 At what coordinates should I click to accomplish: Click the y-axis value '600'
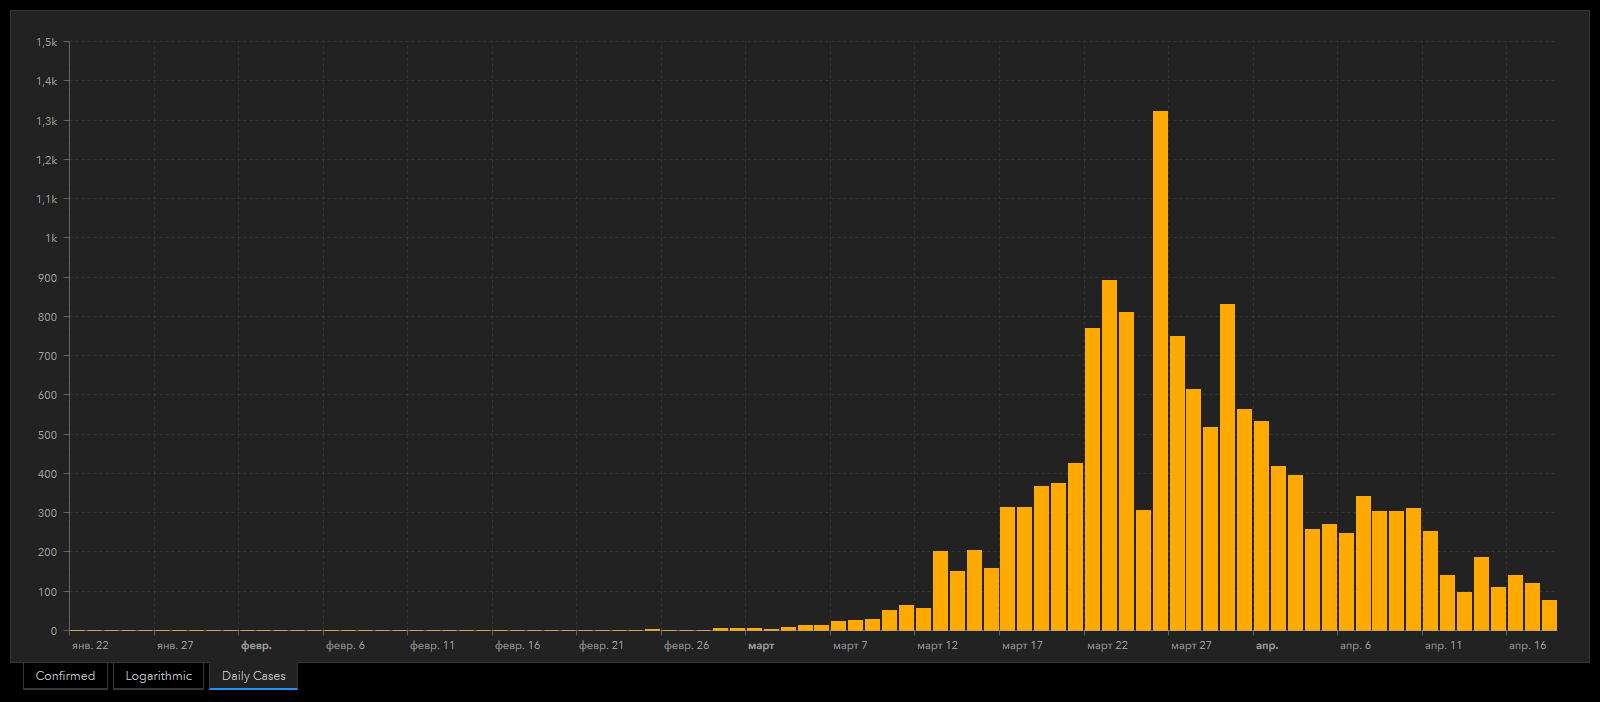pos(48,395)
